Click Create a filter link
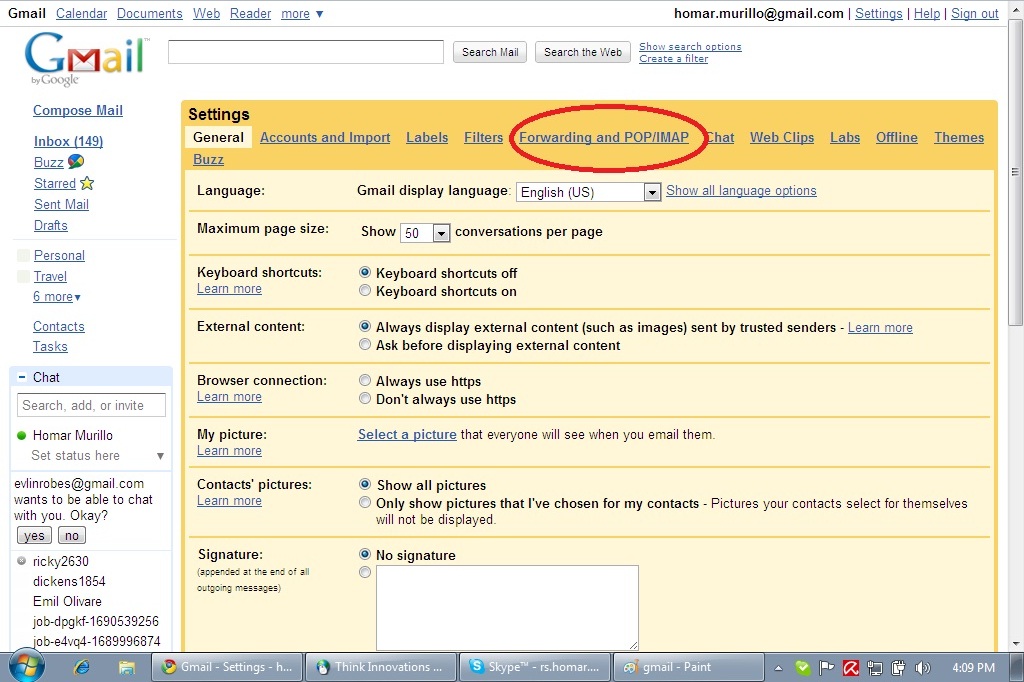Screen dimensions: 1024x682 tap(673, 59)
